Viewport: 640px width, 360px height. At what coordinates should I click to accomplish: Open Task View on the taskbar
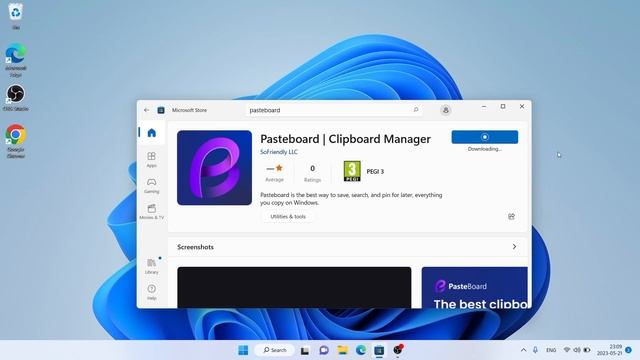(x=304, y=350)
